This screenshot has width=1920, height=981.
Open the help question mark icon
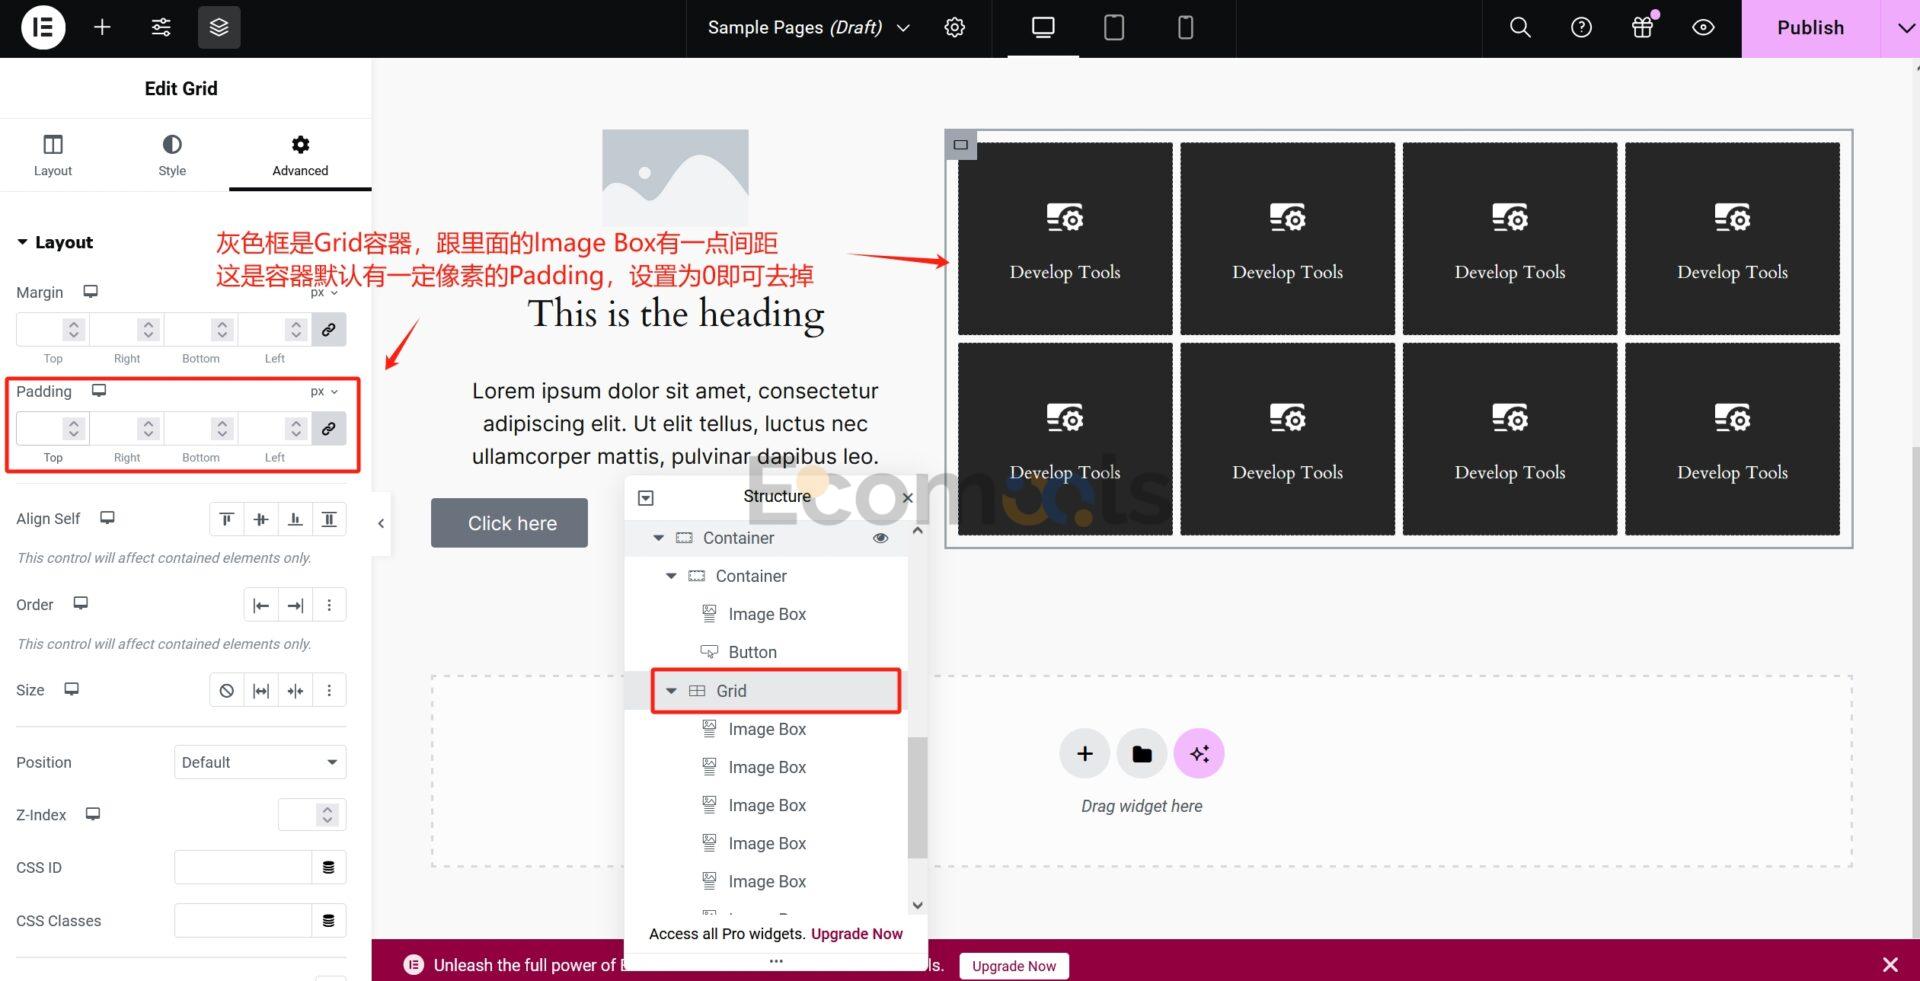click(1581, 28)
